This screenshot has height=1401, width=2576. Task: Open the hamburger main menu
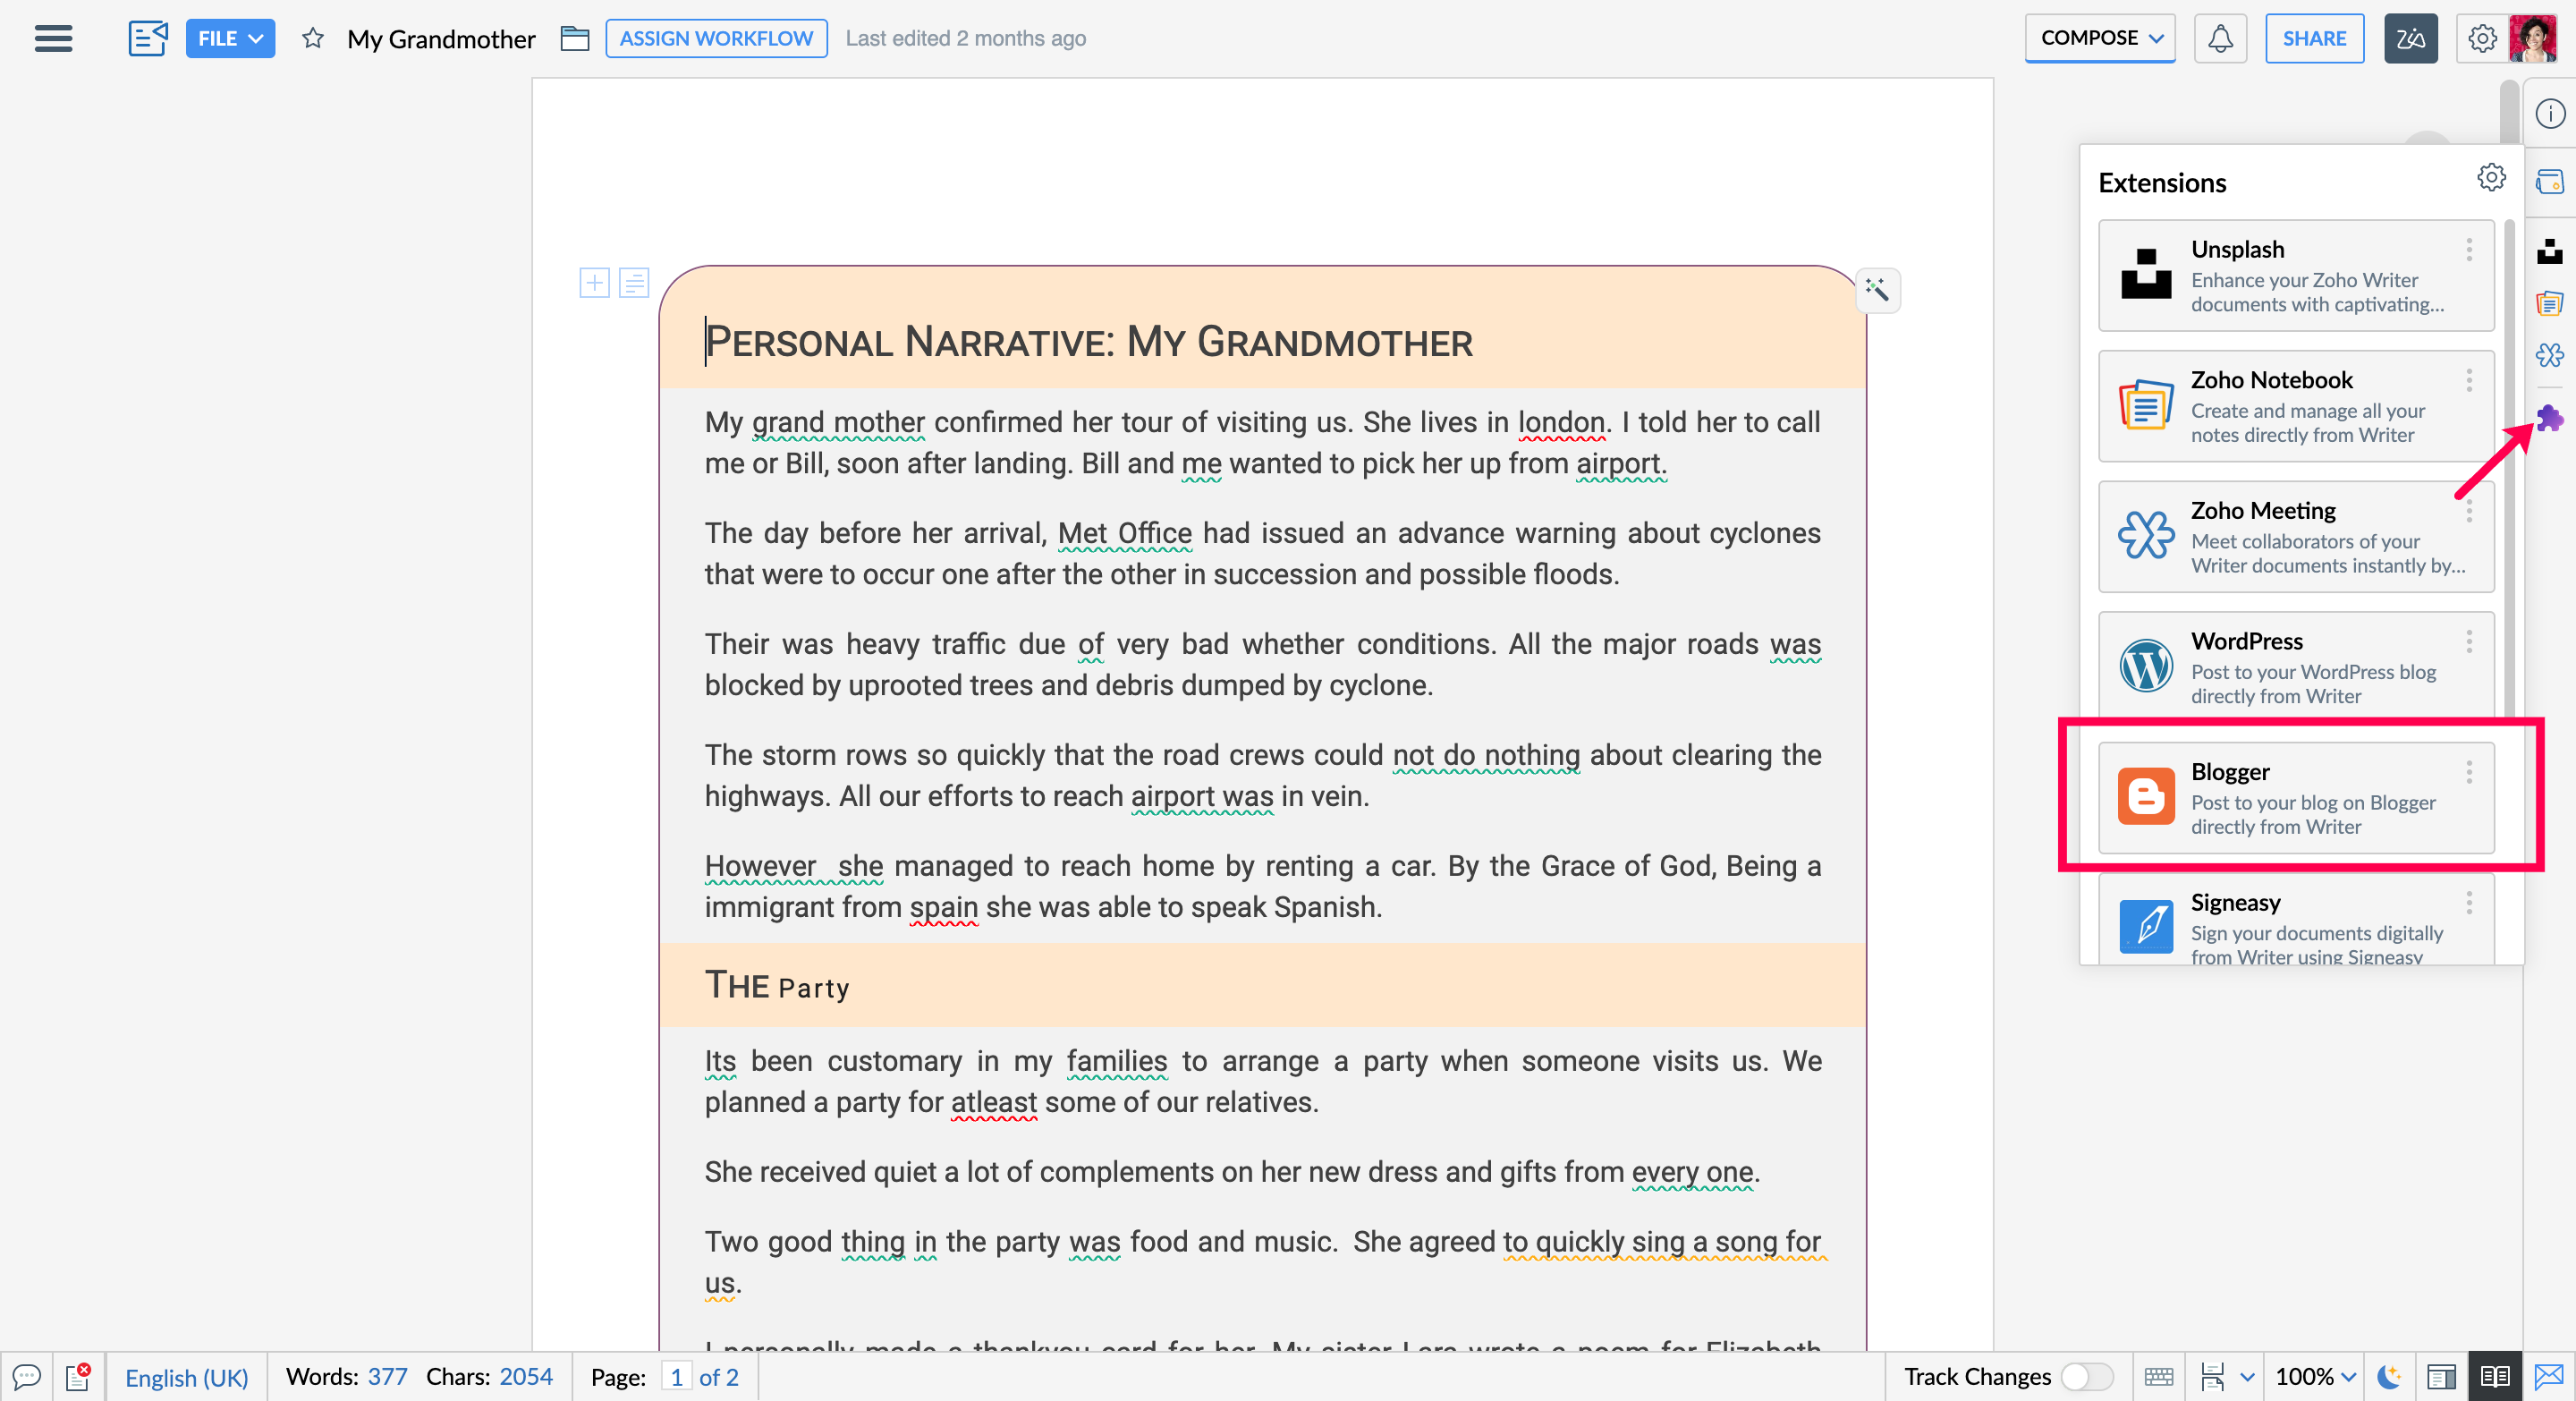53,38
